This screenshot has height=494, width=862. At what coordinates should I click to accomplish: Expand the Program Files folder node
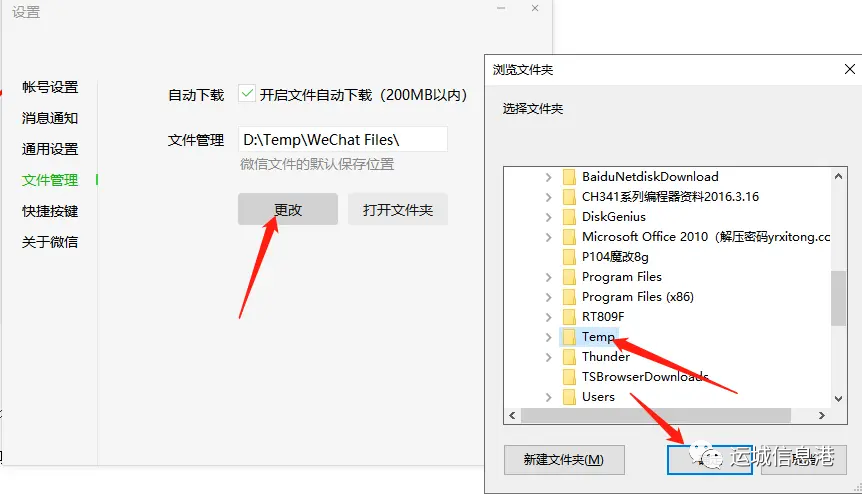[x=548, y=277]
